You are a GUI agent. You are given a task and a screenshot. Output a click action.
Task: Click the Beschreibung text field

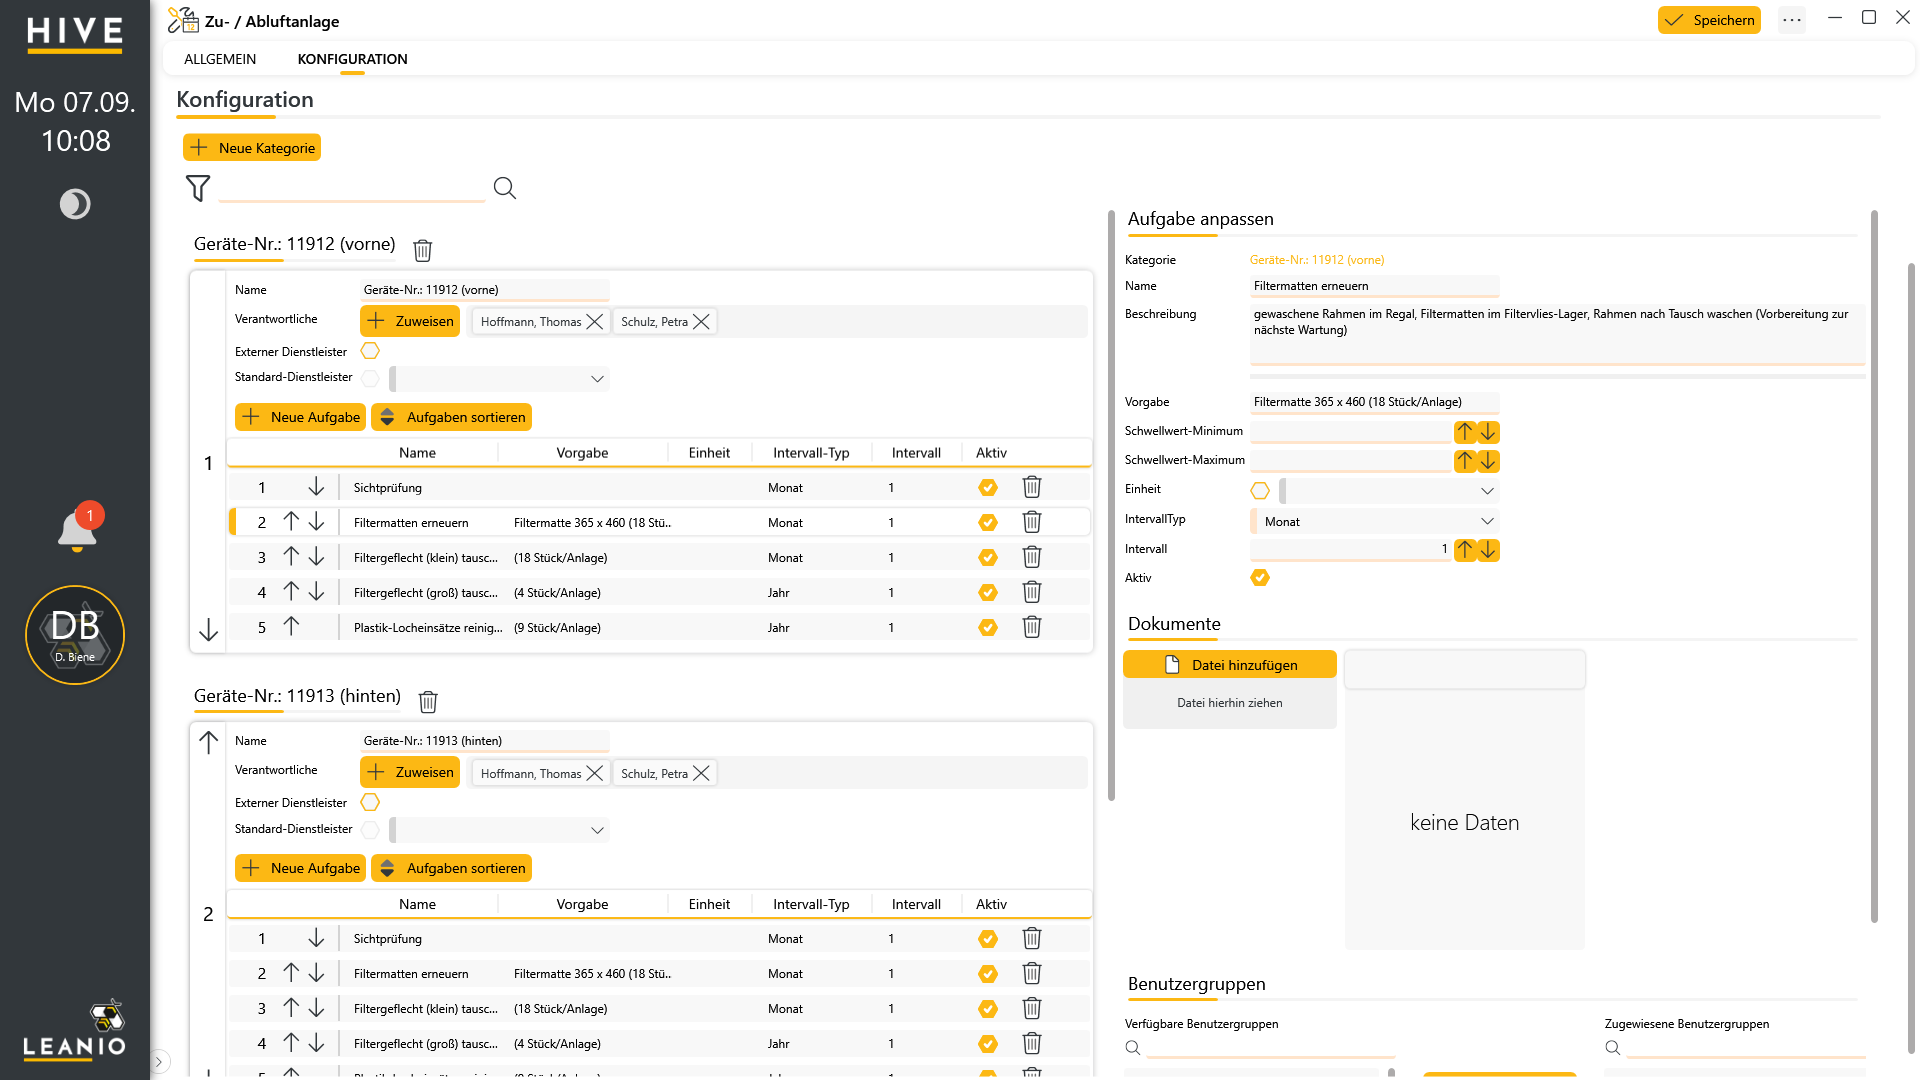click(1557, 334)
